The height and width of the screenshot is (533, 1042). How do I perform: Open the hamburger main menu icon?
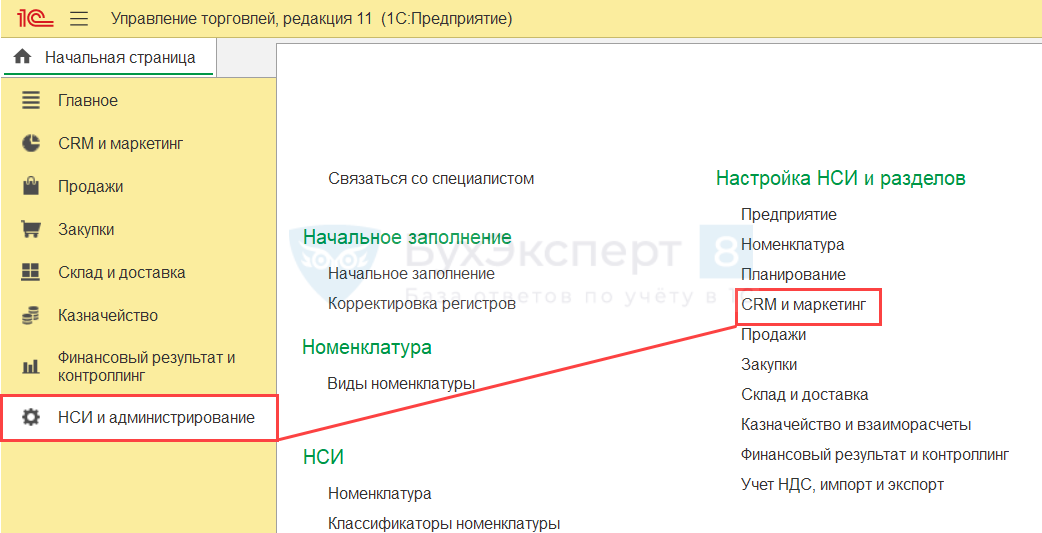(x=79, y=19)
